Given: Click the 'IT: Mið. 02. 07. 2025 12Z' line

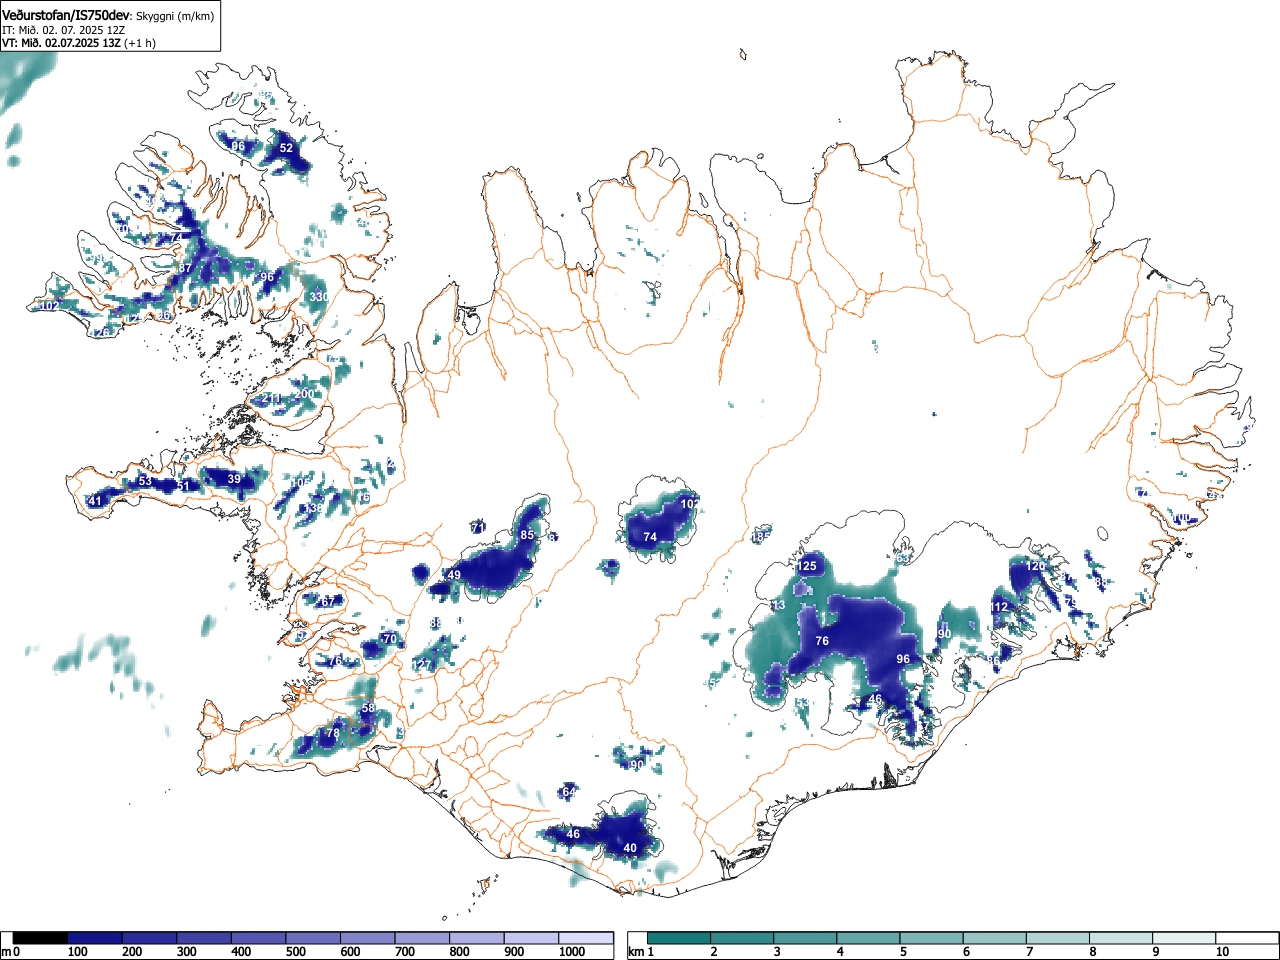Looking at the screenshot, I should [x=63, y=30].
